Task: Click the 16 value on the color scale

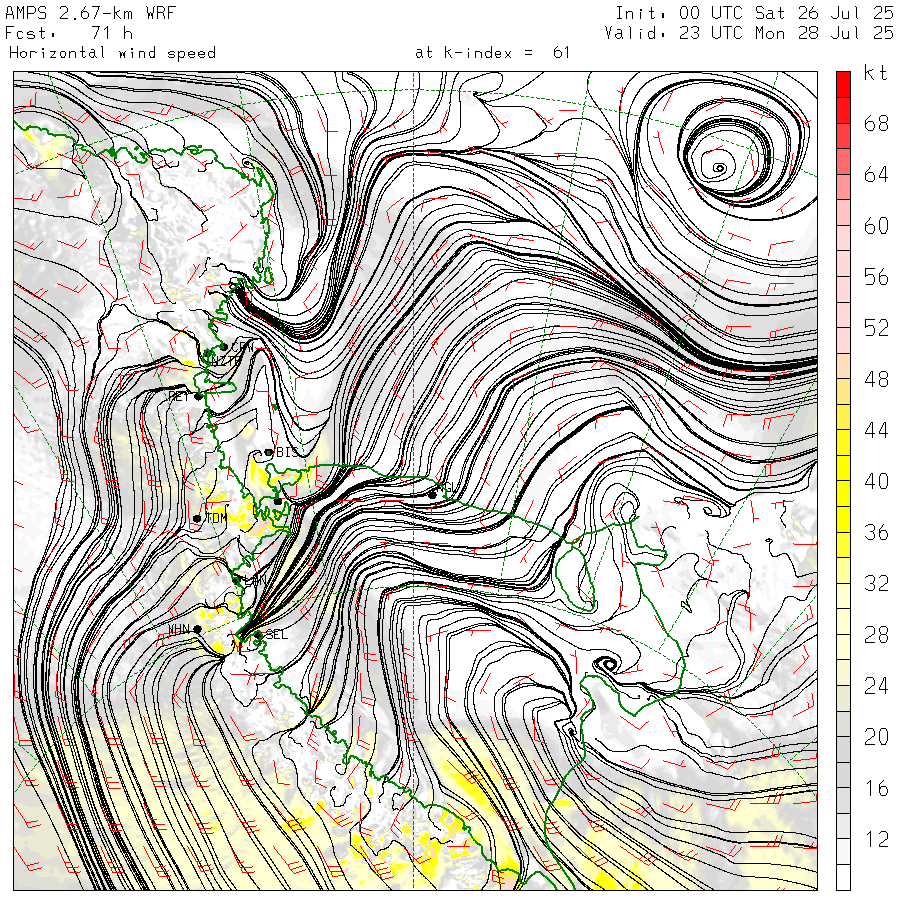Action: 876,788
